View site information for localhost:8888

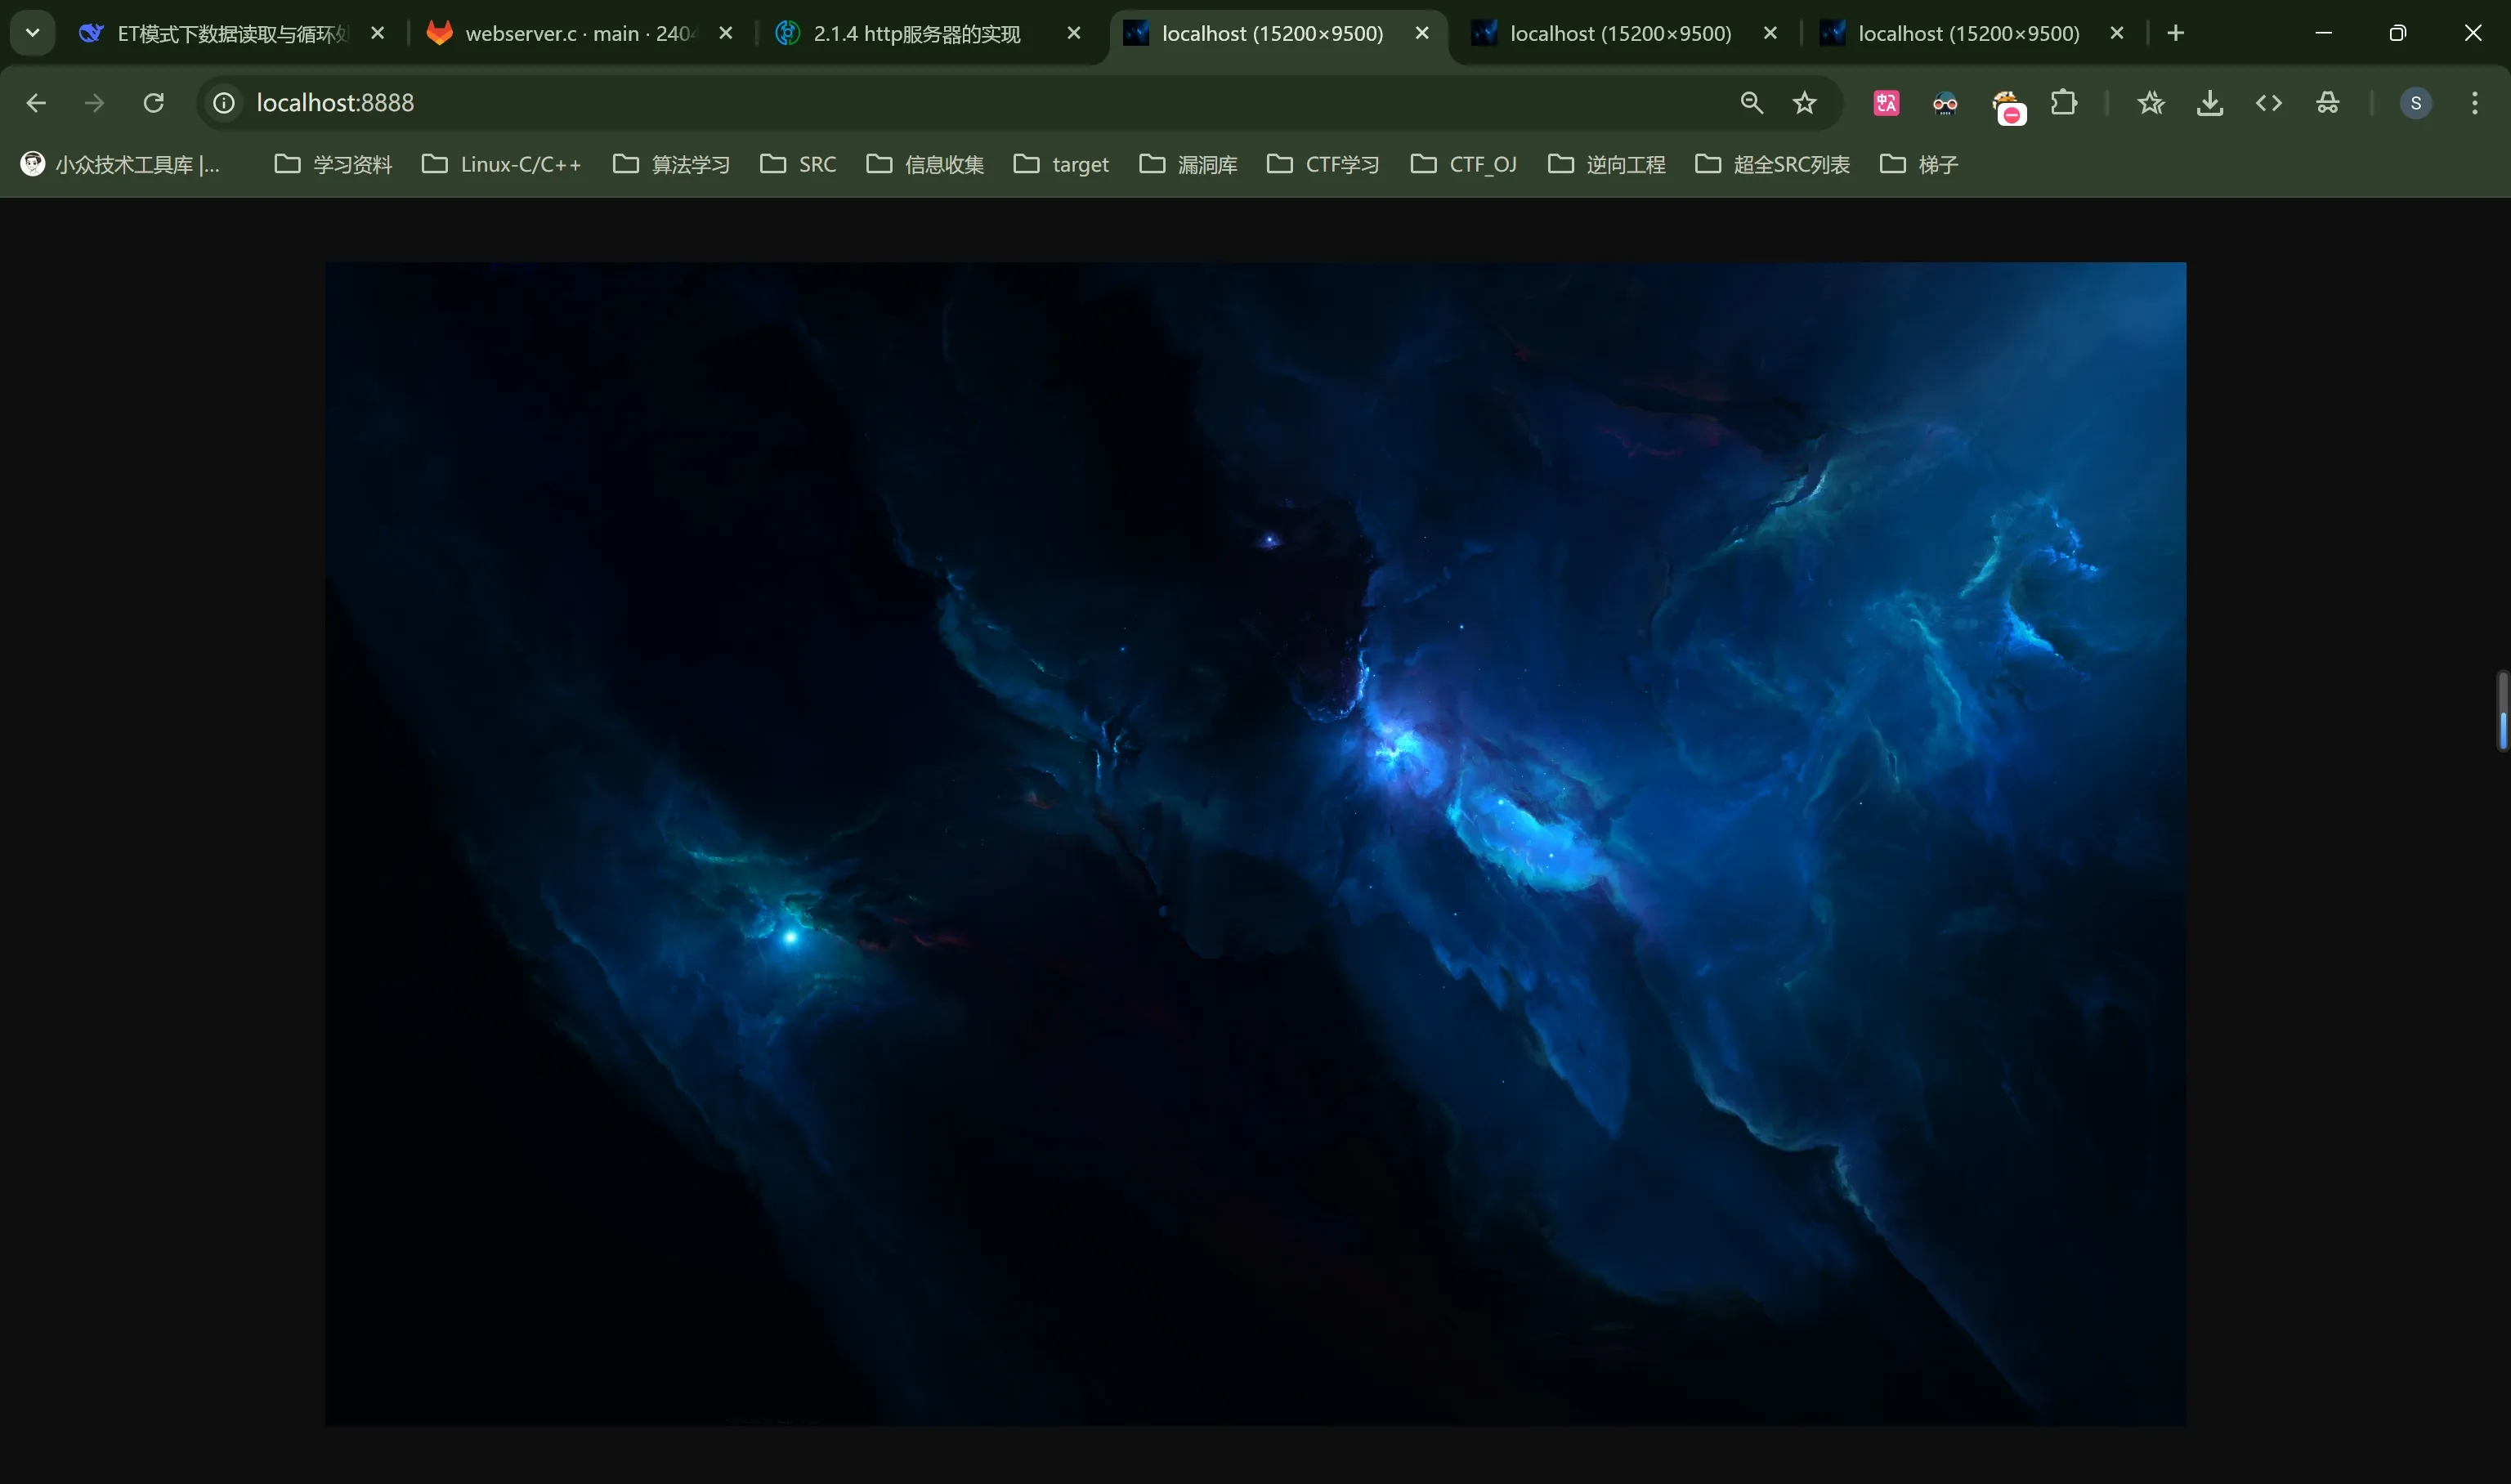click(x=224, y=103)
